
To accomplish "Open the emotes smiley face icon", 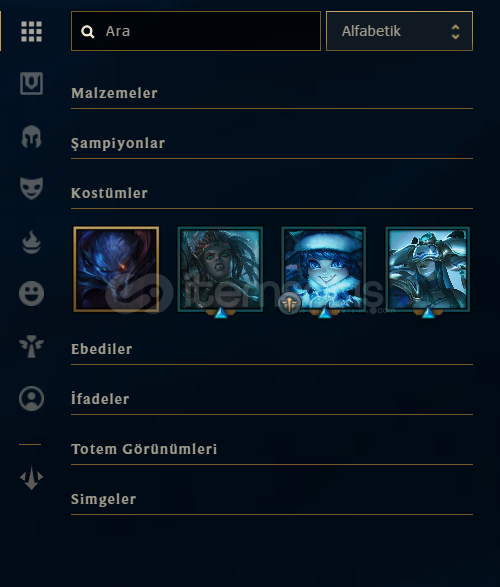I will 31,293.
